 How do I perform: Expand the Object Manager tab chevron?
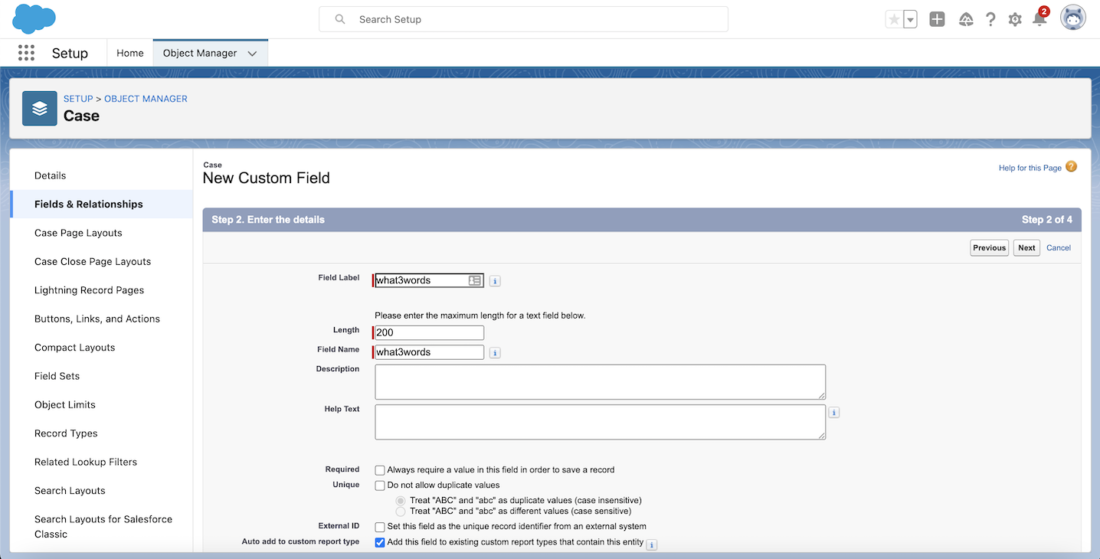(x=253, y=53)
